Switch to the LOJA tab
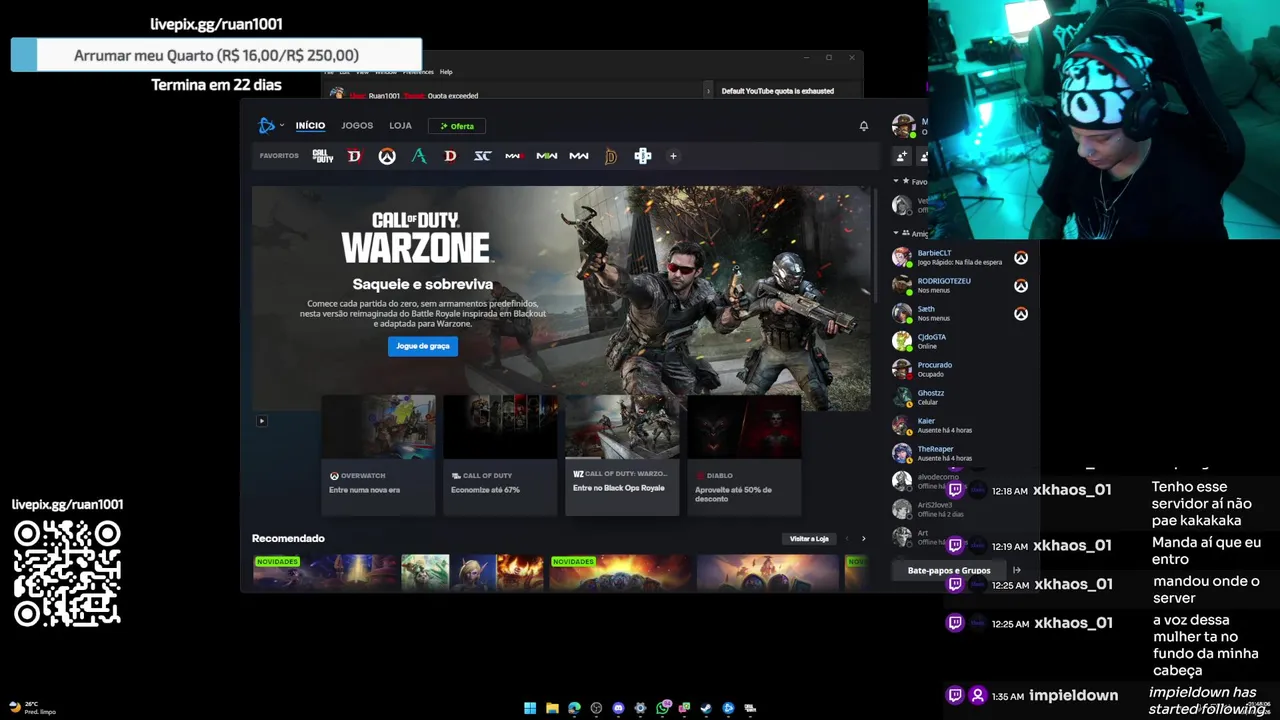Screen dimensions: 1280x720 tap(401, 126)
